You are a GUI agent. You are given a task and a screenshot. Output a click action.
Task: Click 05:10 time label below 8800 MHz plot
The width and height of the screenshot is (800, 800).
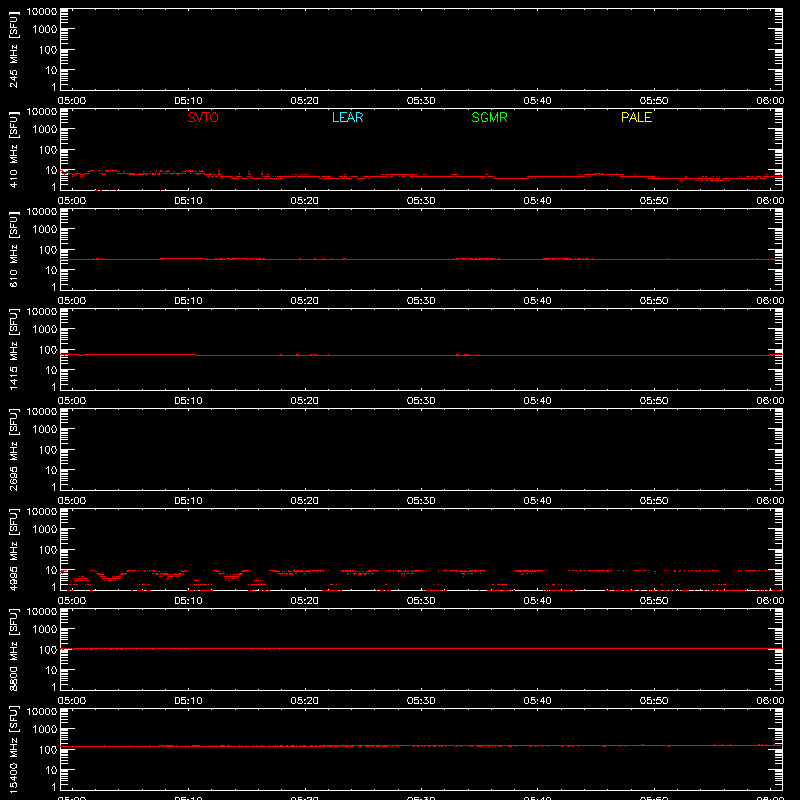tap(188, 701)
